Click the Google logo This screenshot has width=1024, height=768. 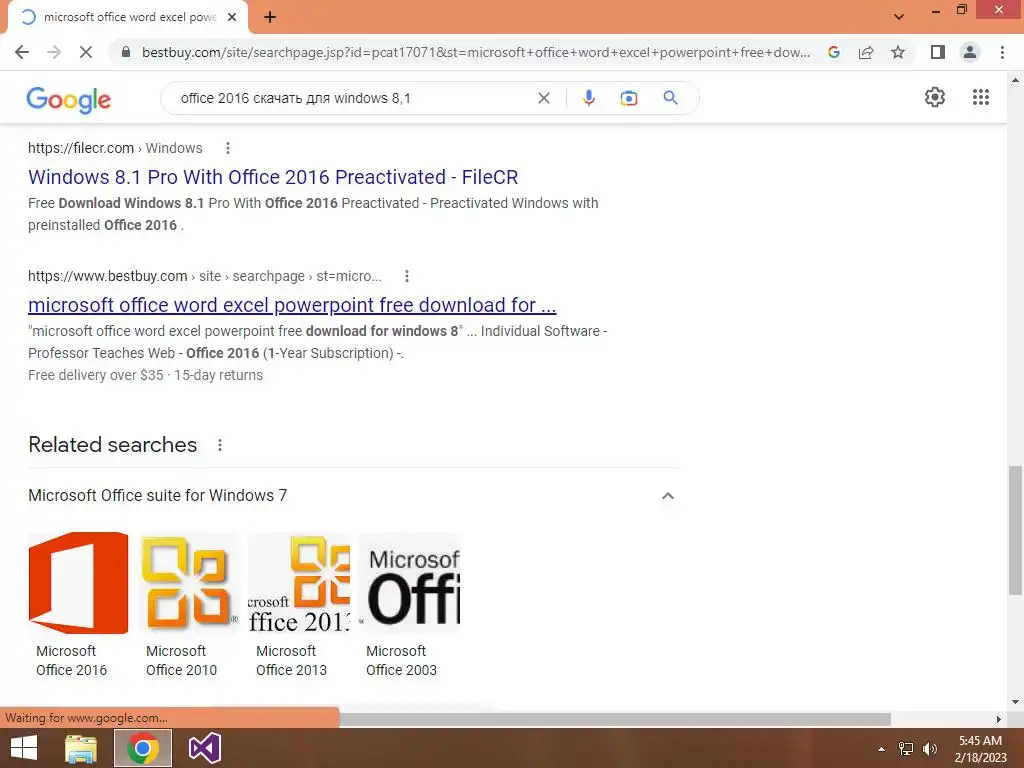pyautogui.click(x=69, y=99)
